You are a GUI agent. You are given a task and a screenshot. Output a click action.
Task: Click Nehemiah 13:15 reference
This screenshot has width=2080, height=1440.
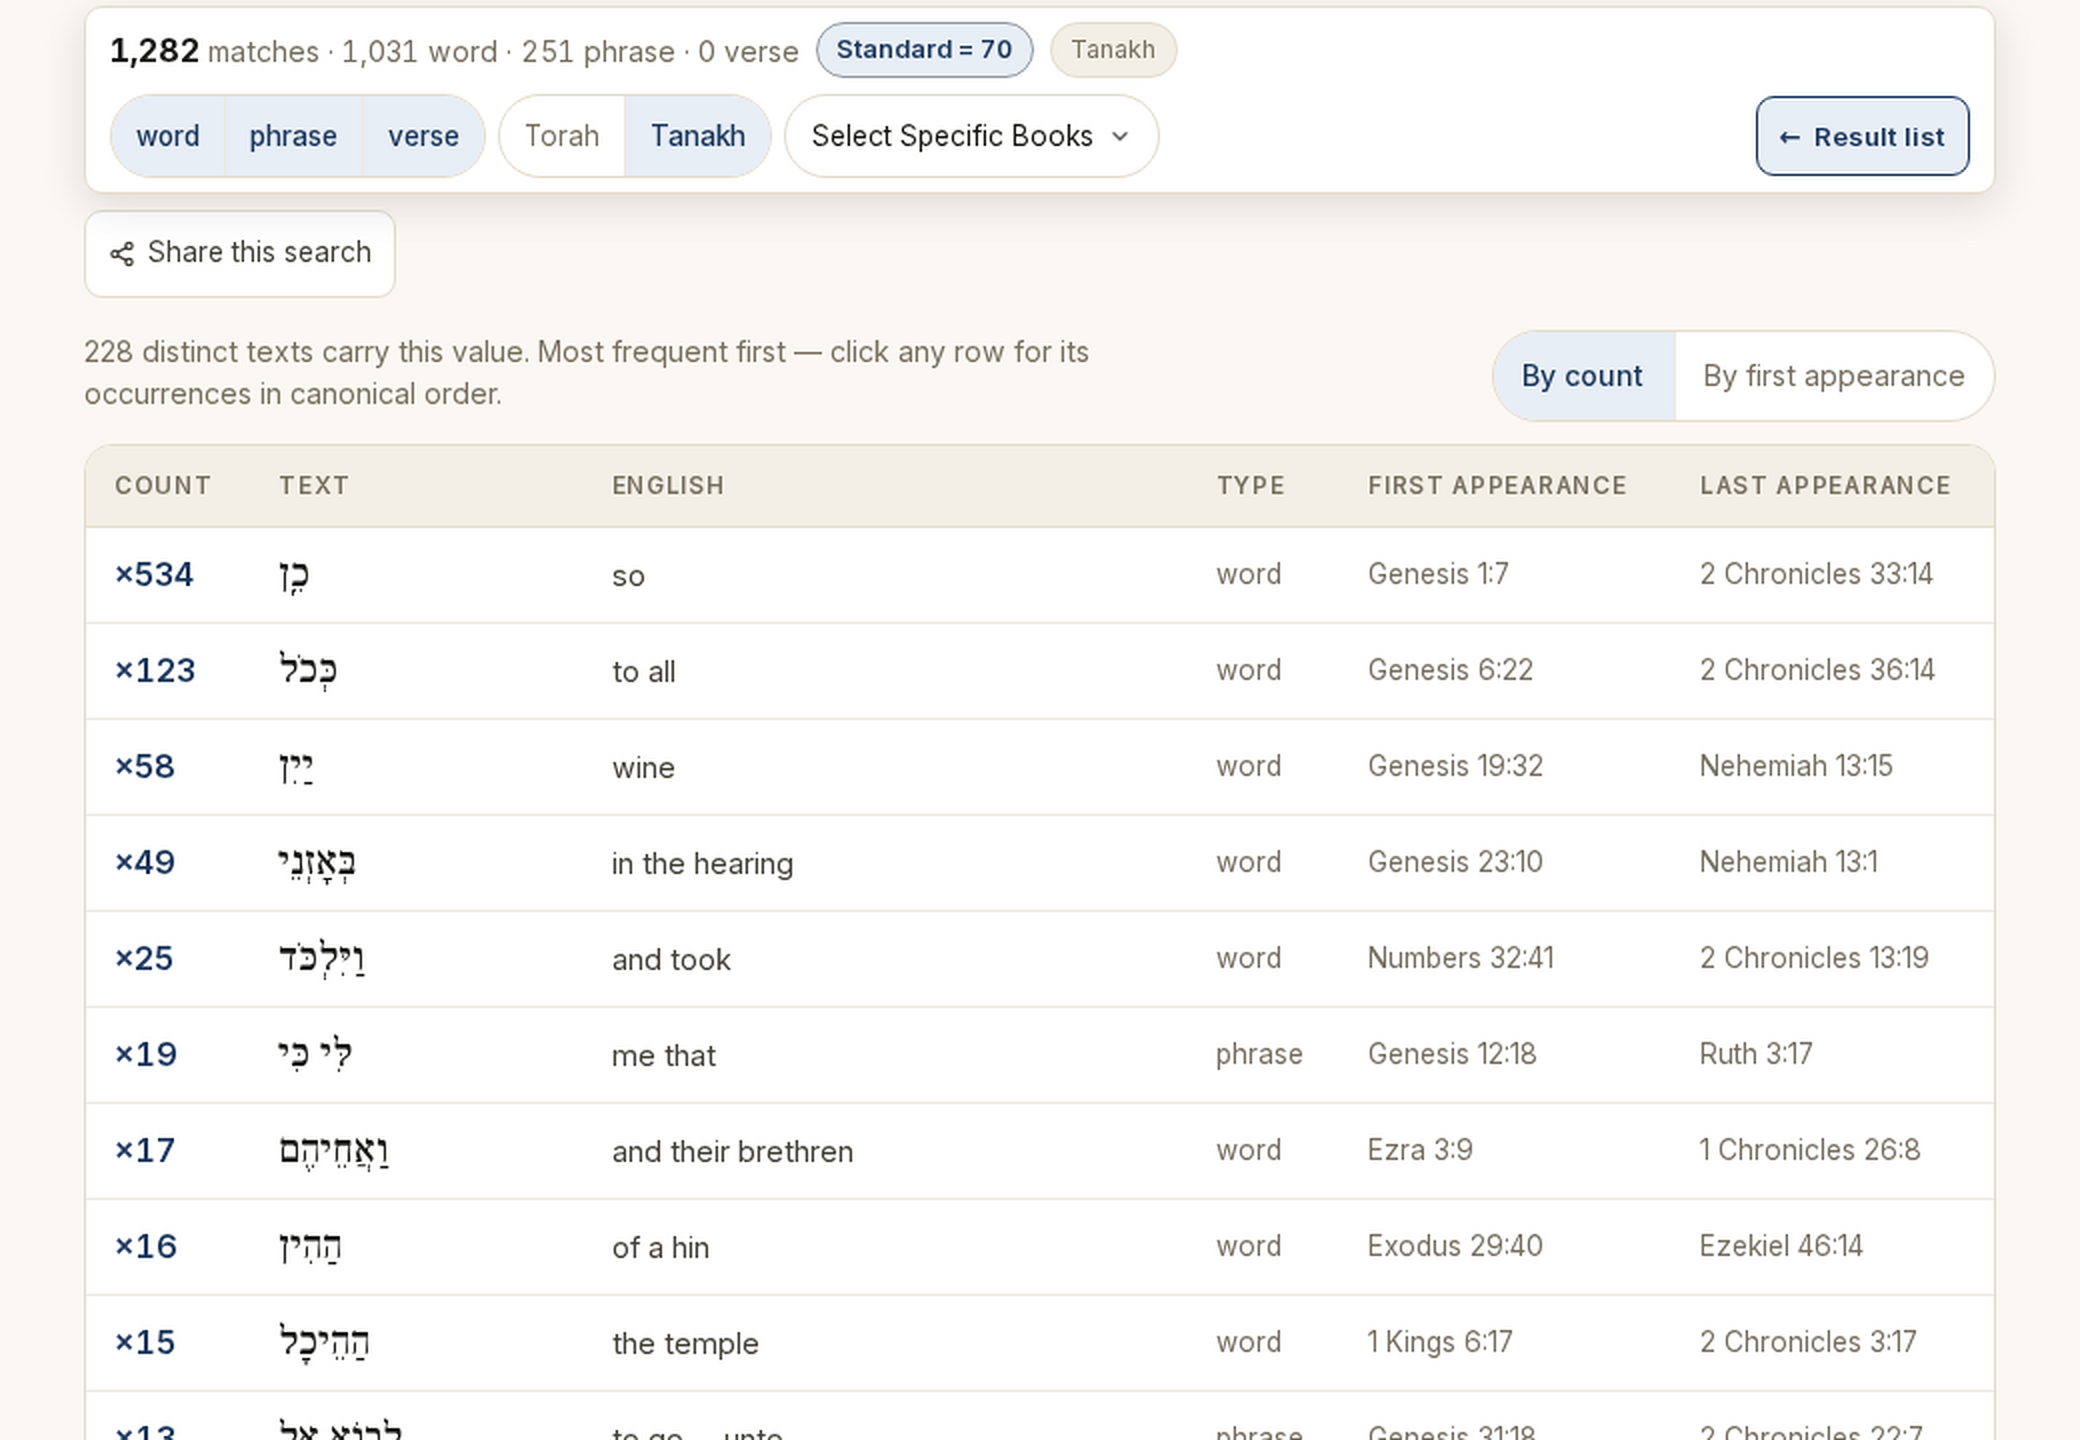[1796, 766]
